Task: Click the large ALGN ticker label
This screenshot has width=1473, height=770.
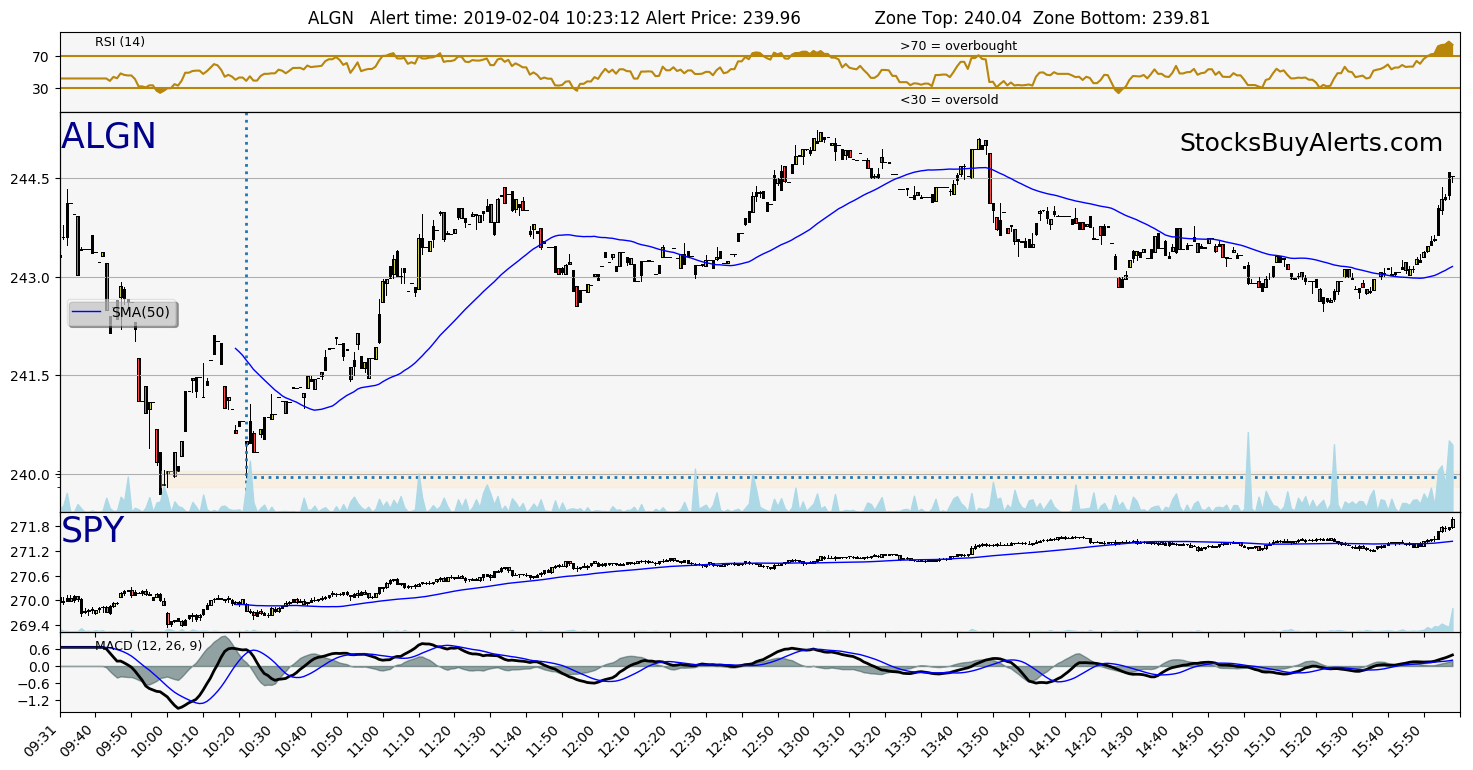Action: click(108, 137)
